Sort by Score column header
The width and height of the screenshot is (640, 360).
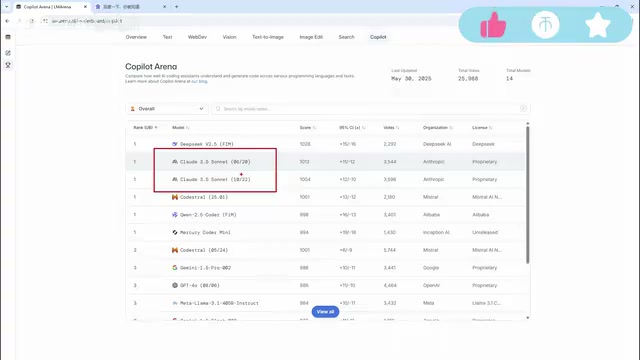pyautogui.click(x=308, y=128)
